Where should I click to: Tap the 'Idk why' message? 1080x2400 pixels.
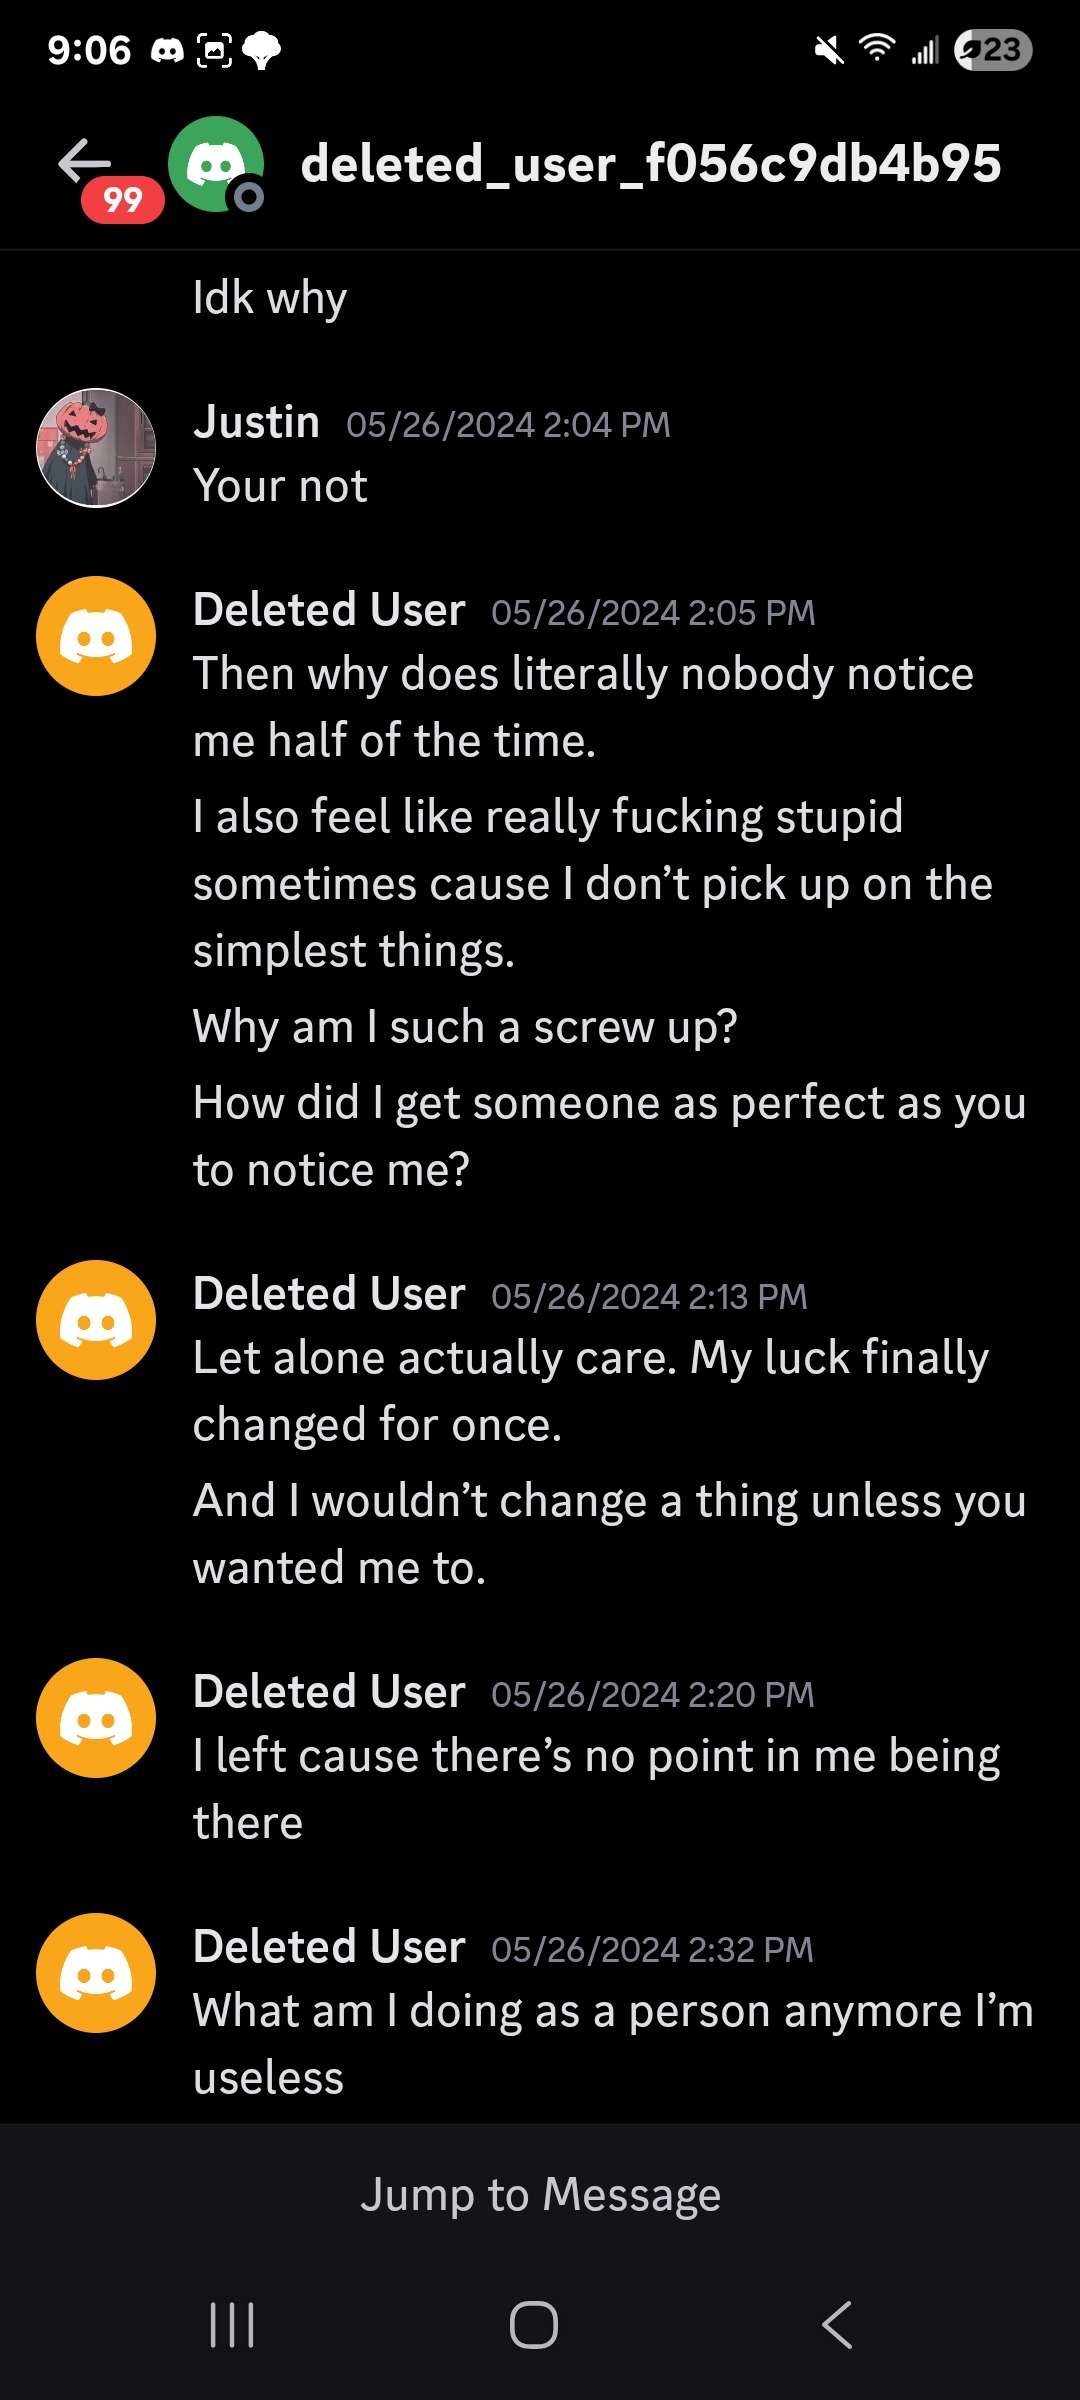click(270, 298)
